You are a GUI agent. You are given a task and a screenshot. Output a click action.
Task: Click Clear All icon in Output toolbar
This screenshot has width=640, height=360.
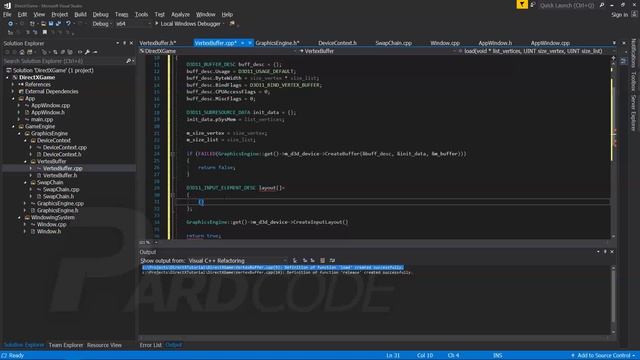(322, 260)
